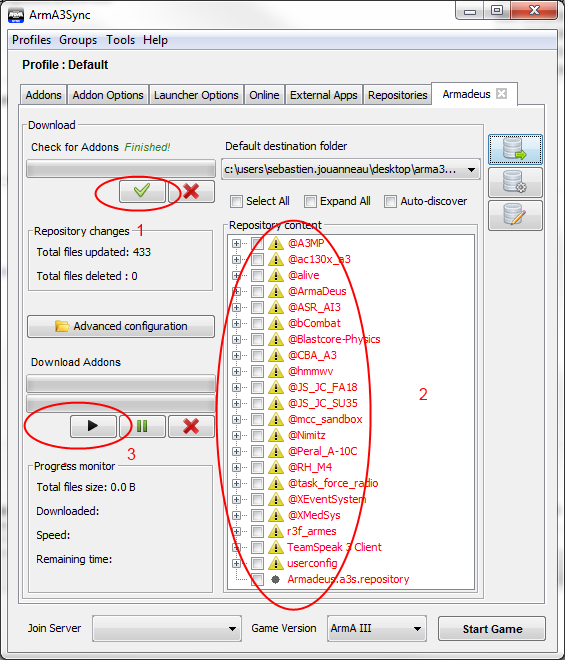
Task: Pause the download with green pause button
Action: (x=142, y=426)
